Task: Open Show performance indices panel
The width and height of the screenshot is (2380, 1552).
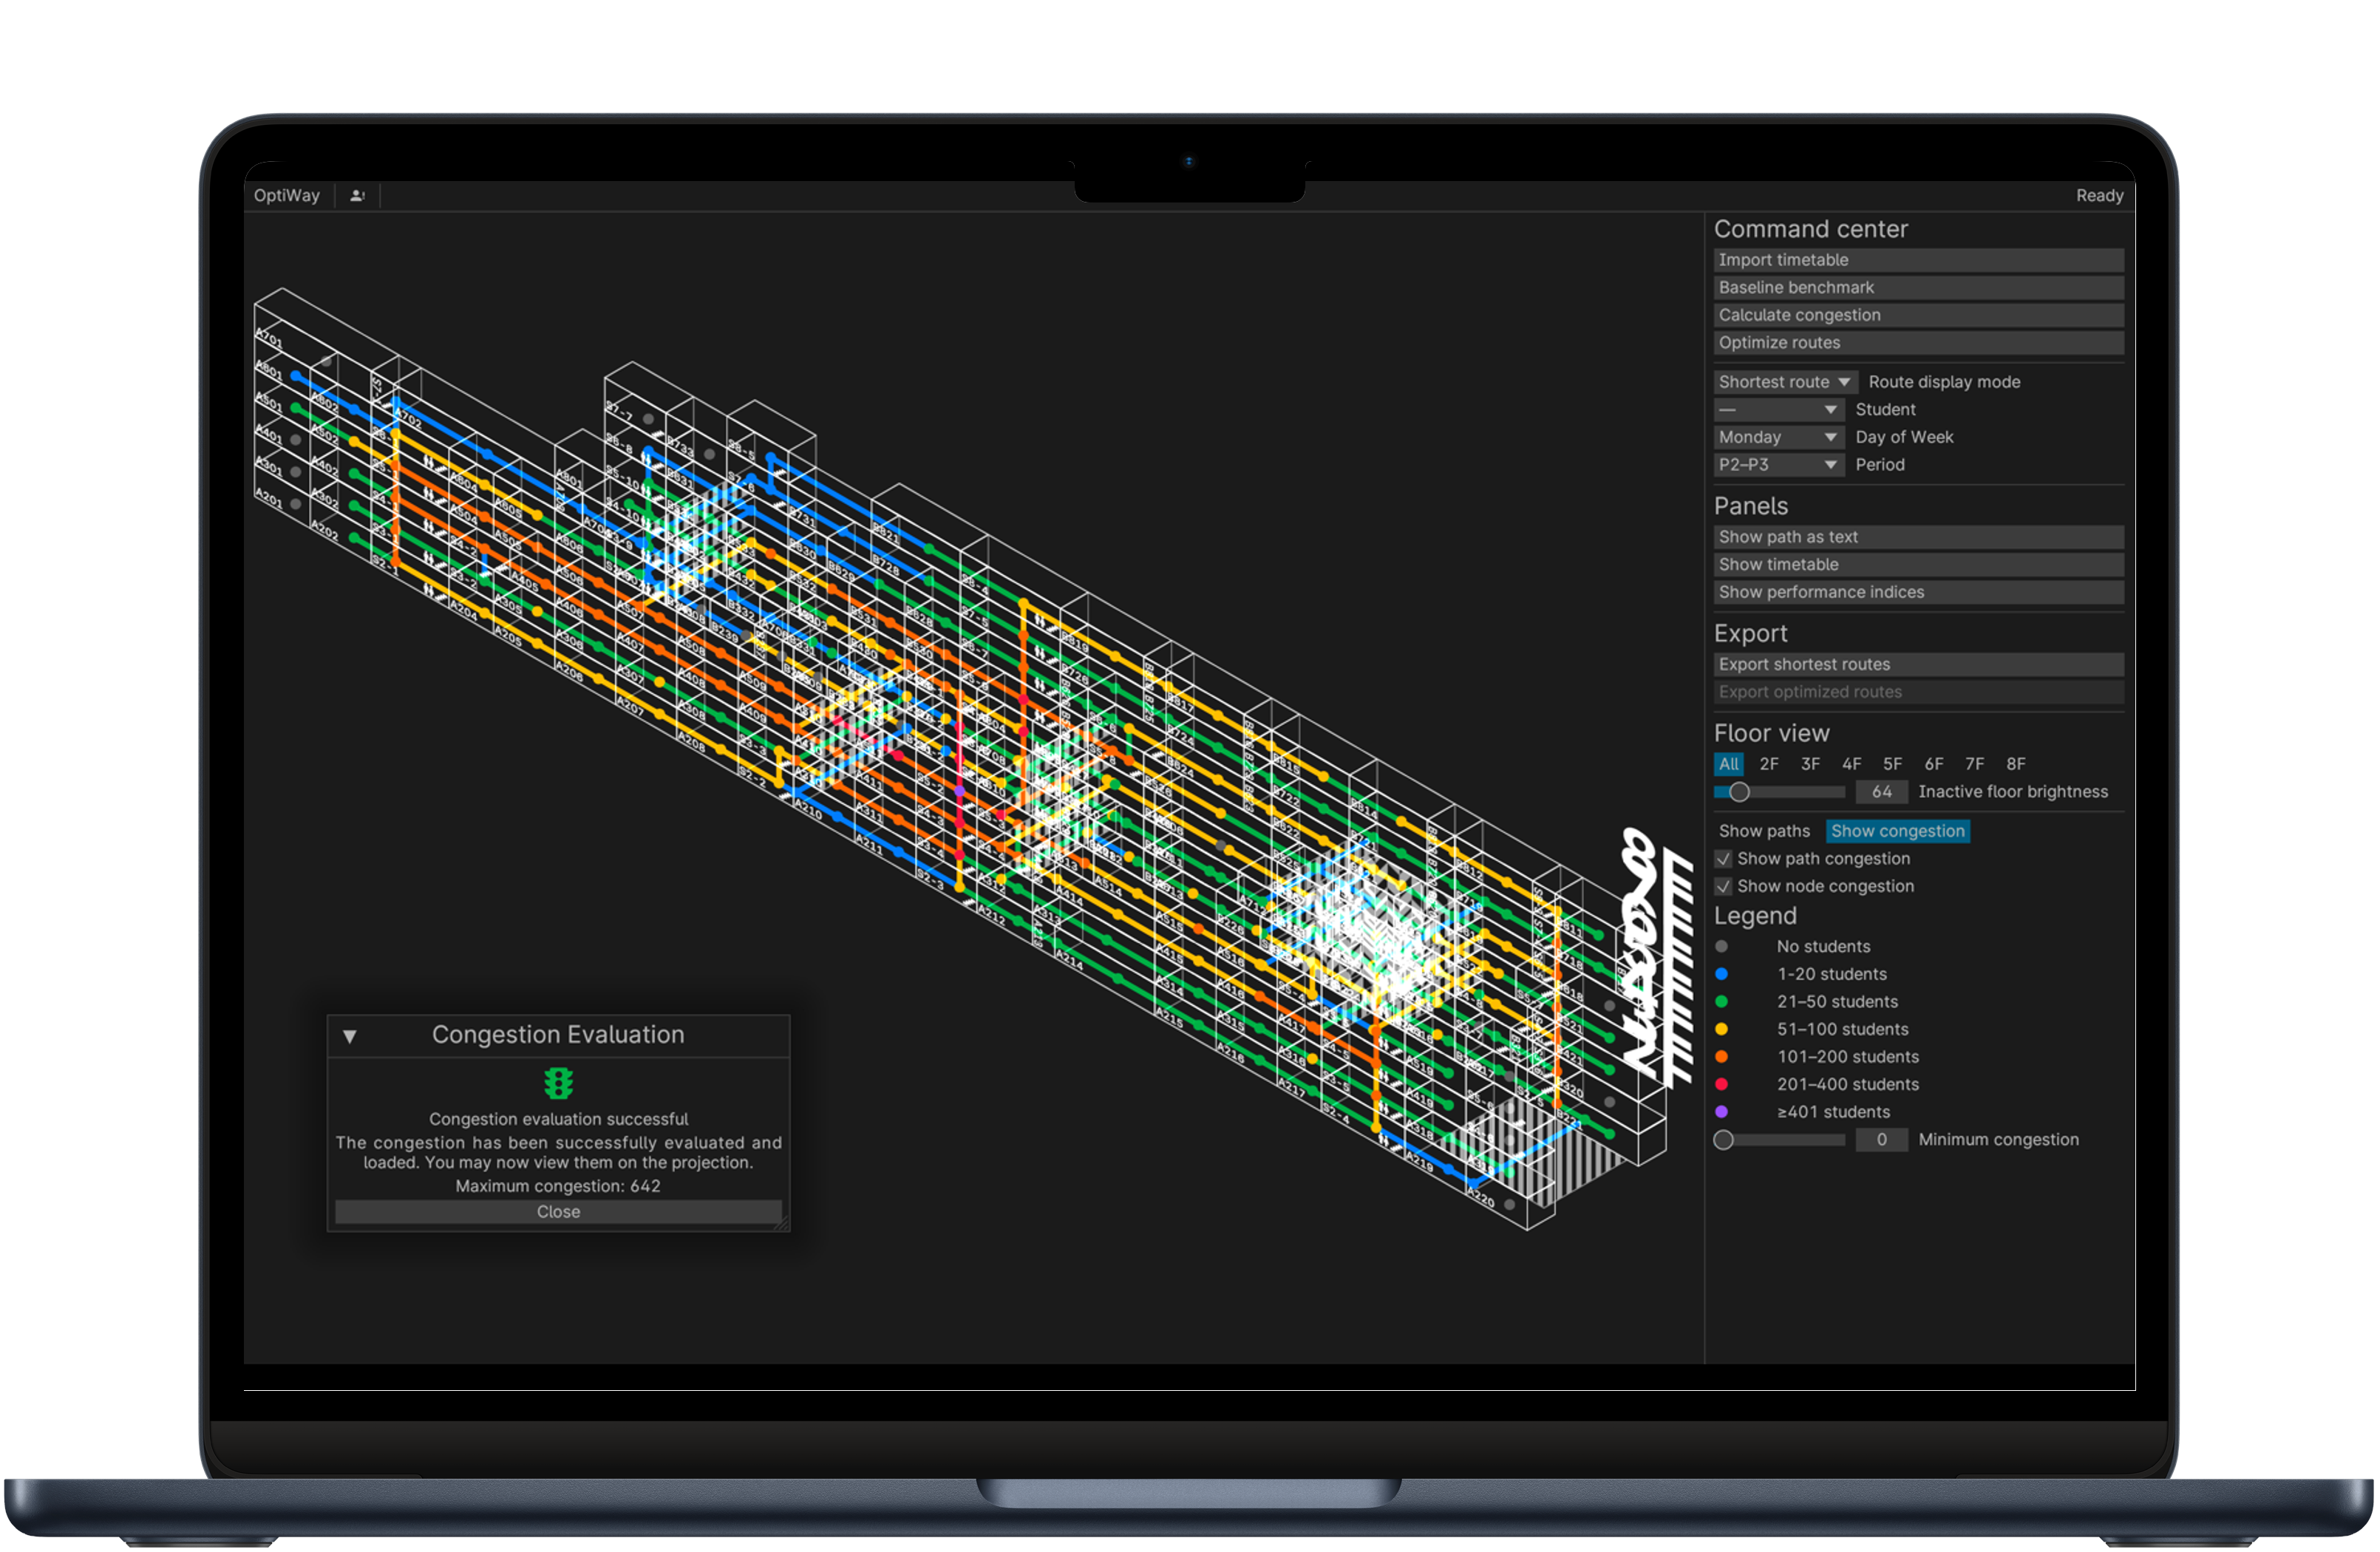Action: [1918, 592]
